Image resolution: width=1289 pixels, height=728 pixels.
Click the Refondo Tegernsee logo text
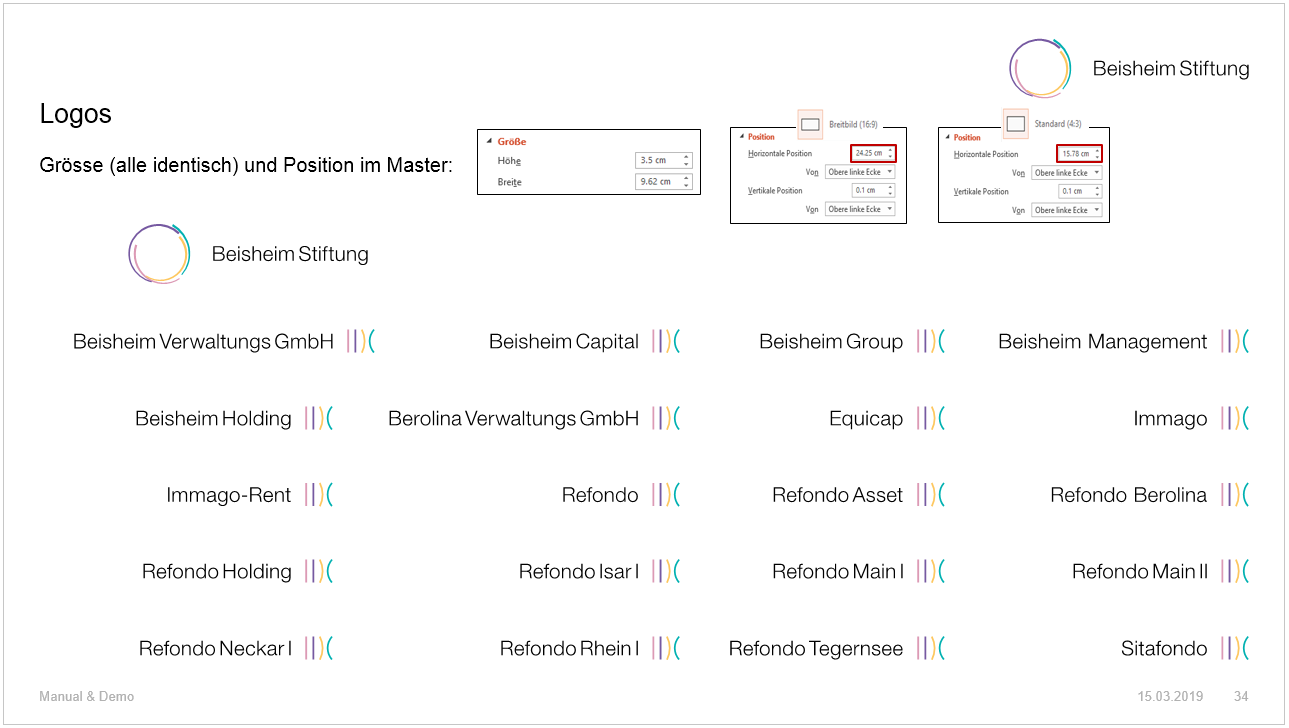816,649
